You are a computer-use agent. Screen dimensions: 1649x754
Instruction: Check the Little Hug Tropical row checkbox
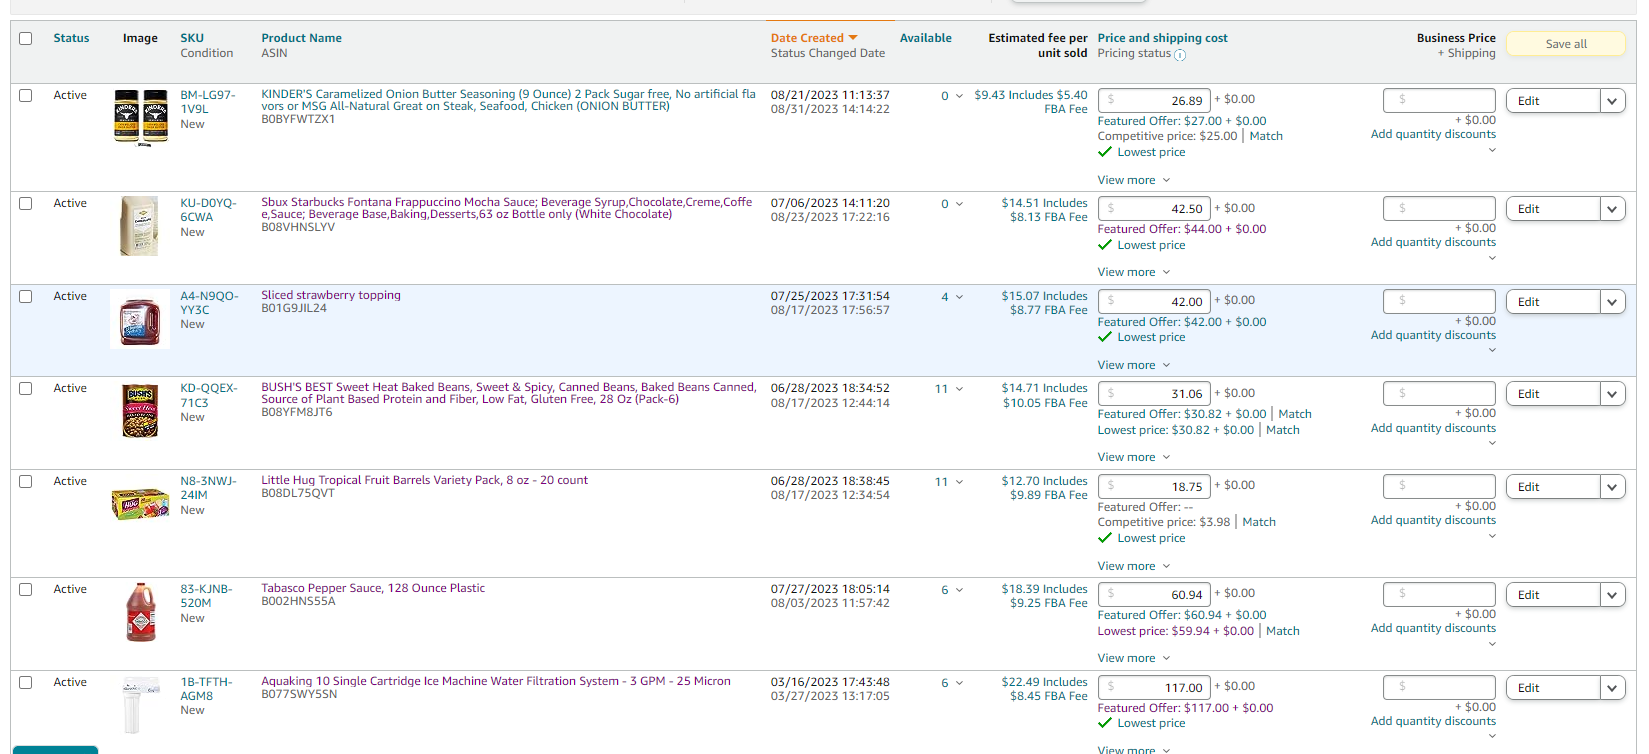click(x=26, y=481)
